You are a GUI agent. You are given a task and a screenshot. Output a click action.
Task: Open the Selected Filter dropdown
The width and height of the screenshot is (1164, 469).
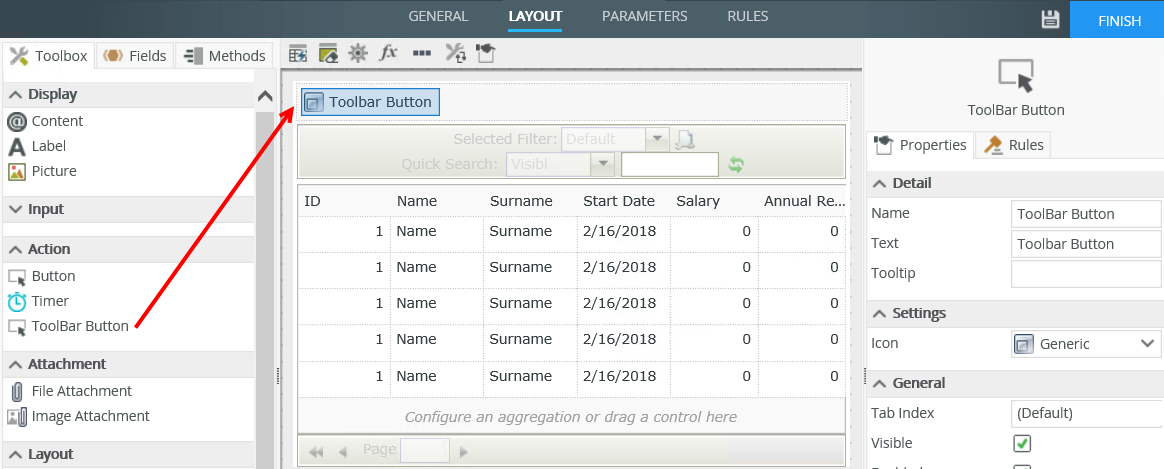point(657,140)
